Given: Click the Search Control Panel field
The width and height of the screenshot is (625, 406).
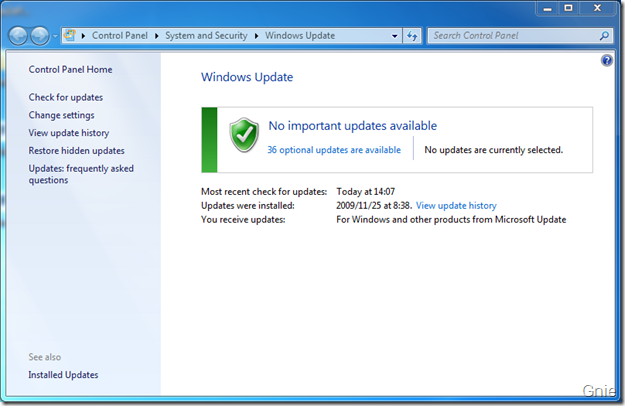Looking at the screenshot, I should pos(512,36).
